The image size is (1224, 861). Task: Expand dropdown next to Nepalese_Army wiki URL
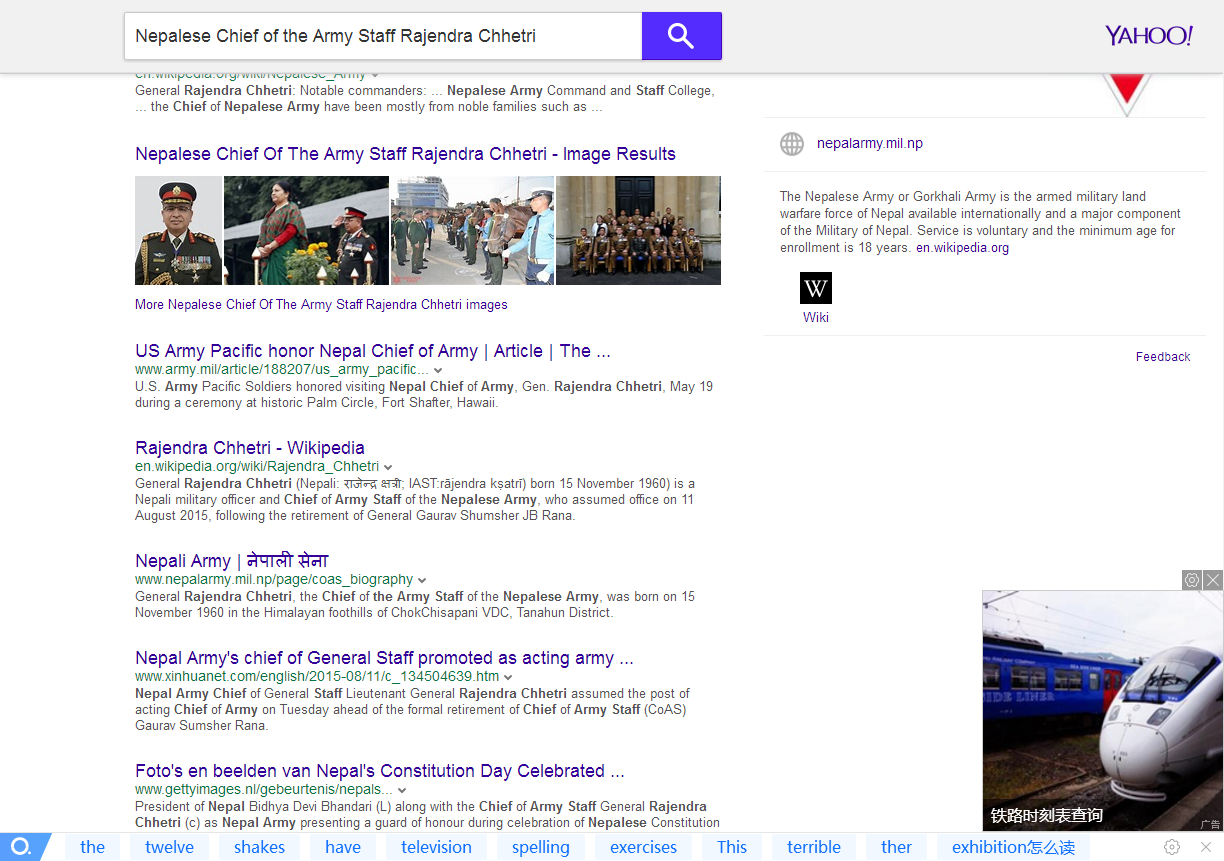[375, 74]
